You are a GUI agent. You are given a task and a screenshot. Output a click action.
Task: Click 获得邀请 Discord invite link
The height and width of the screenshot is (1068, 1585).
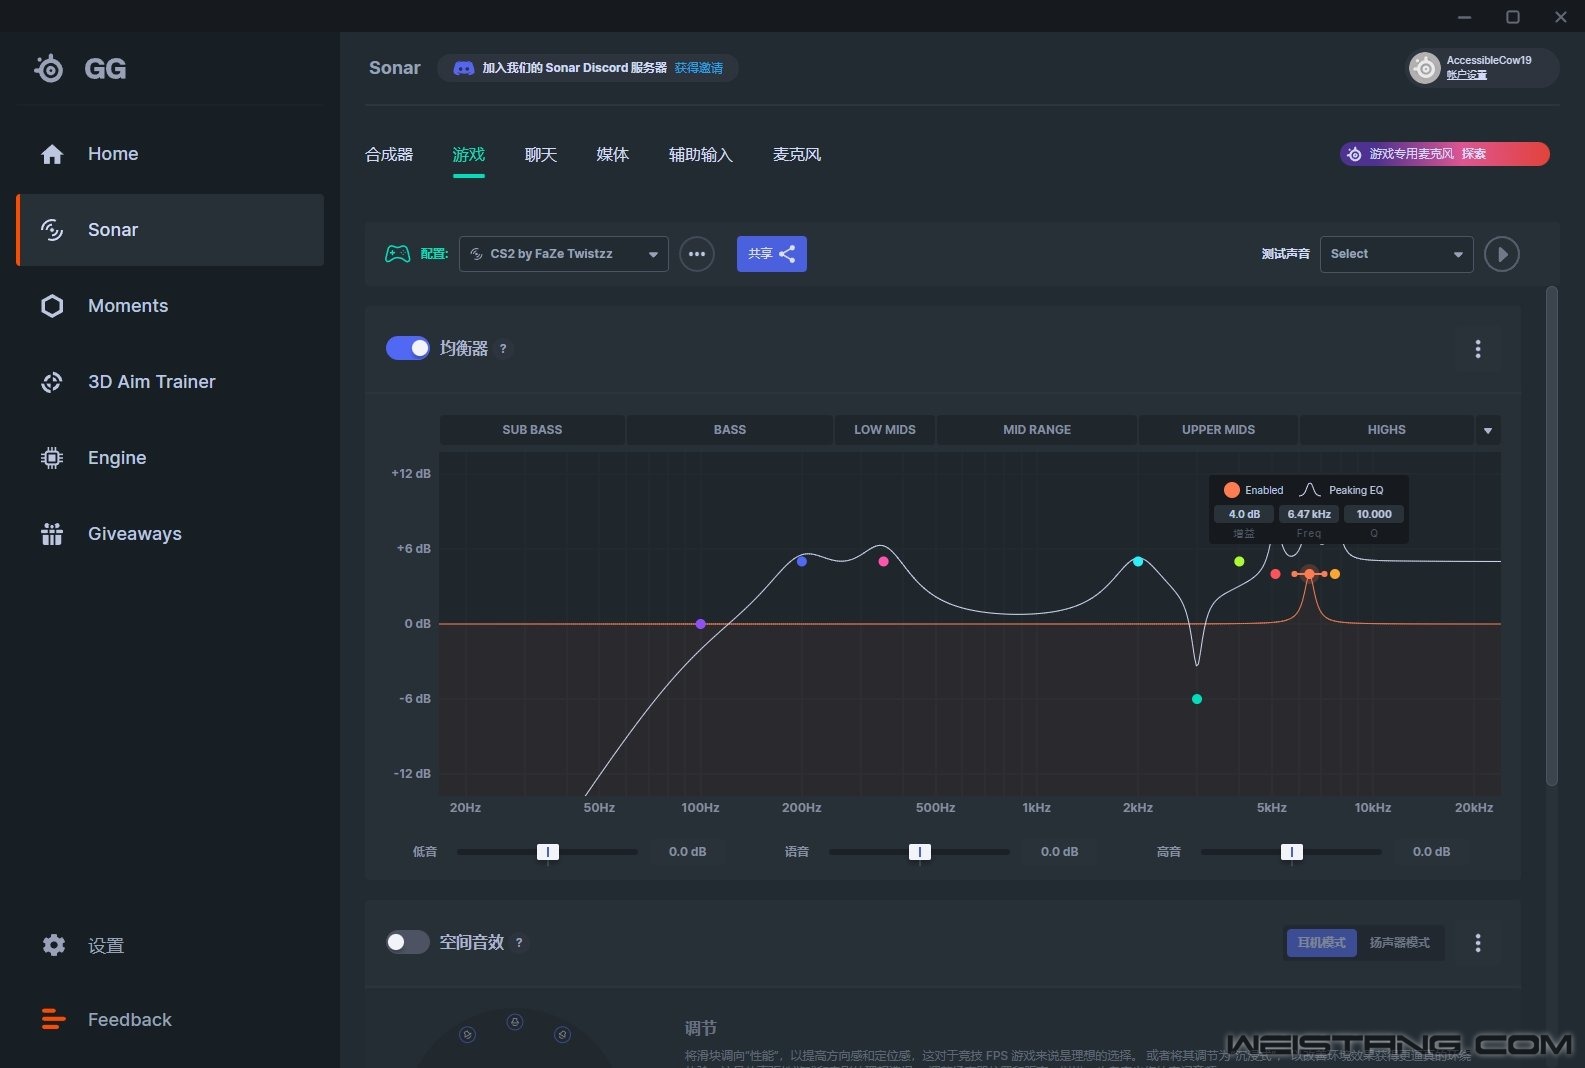(699, 68)
